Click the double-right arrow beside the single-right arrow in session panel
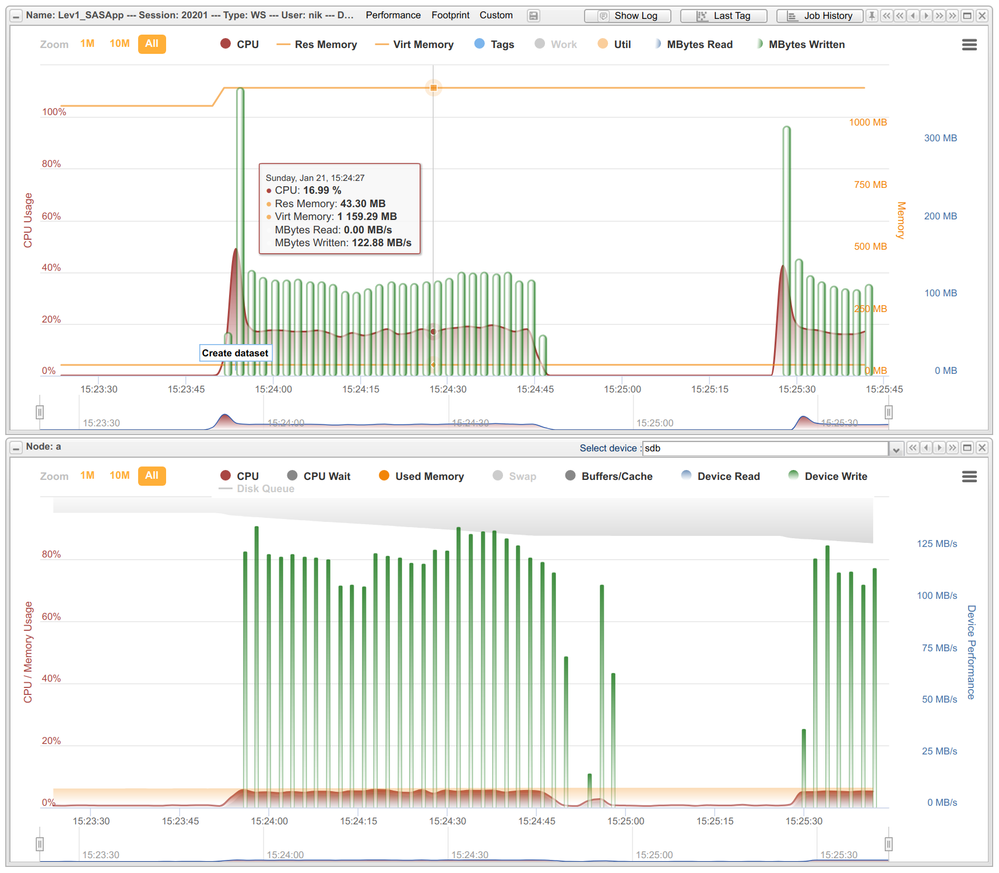The image size is (999, 873). (x=940, y=16)
